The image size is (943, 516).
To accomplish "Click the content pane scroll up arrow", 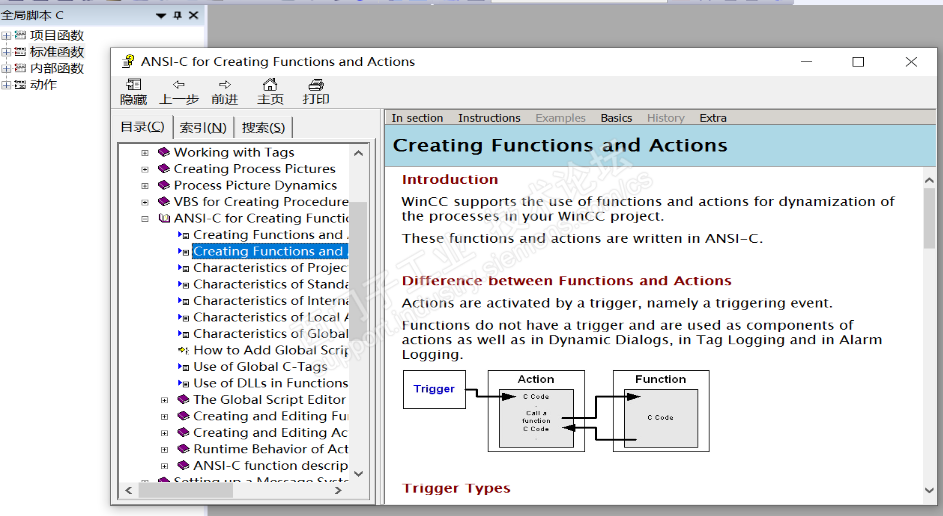I will coord(929,179).
